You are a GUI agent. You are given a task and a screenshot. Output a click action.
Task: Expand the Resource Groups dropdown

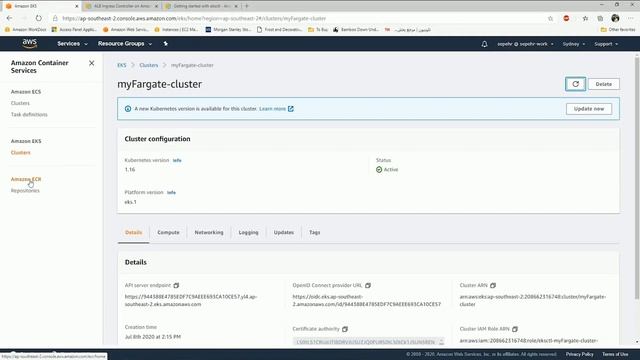coord(125,44)
